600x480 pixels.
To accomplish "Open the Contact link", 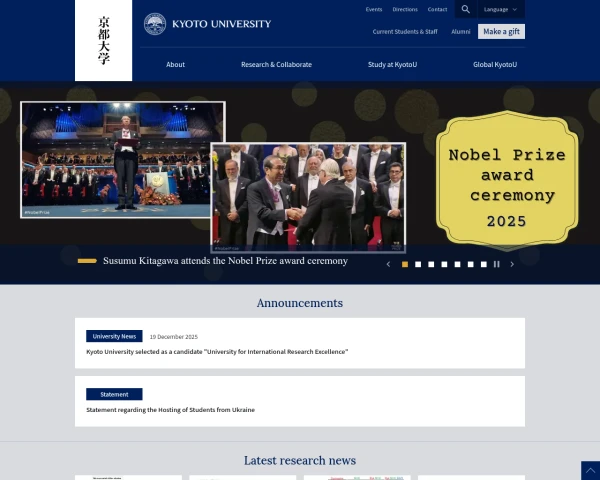I will (437, 10).
